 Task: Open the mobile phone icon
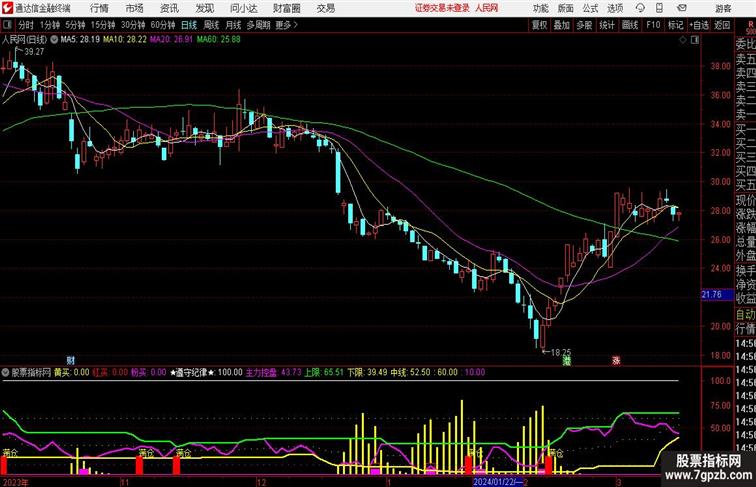660,8
